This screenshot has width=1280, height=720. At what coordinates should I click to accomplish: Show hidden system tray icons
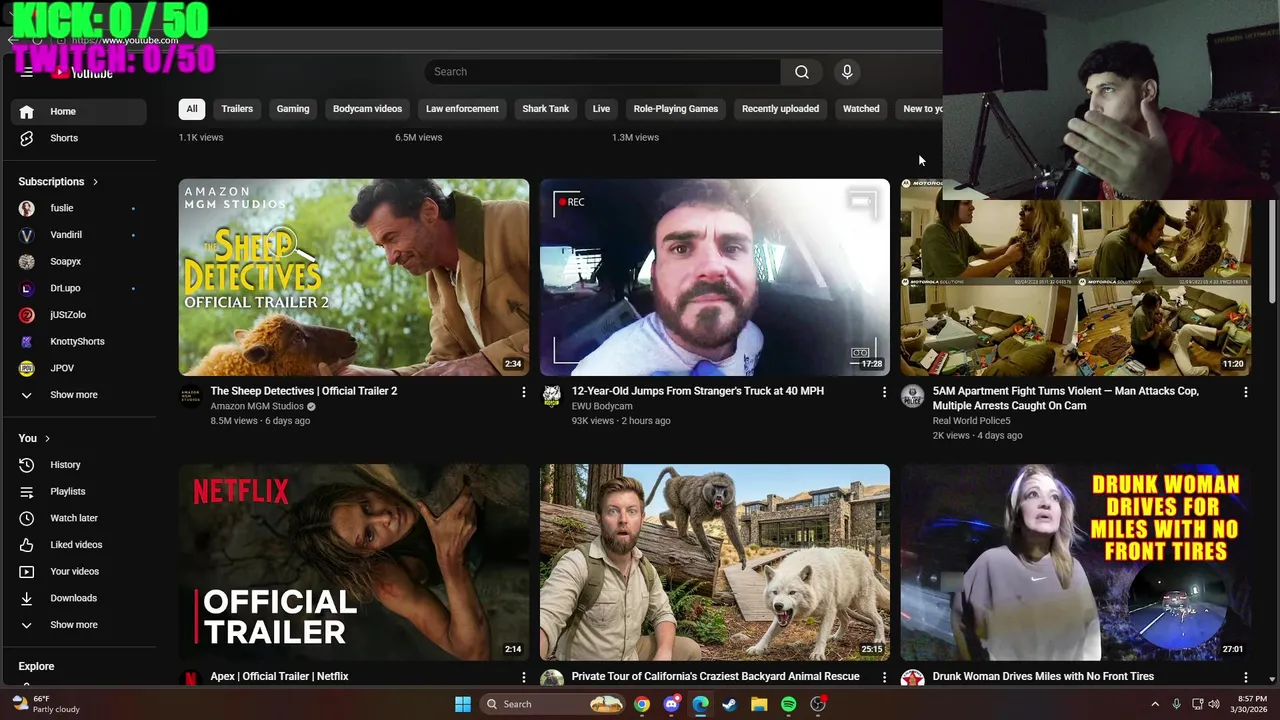point(1154,704)
